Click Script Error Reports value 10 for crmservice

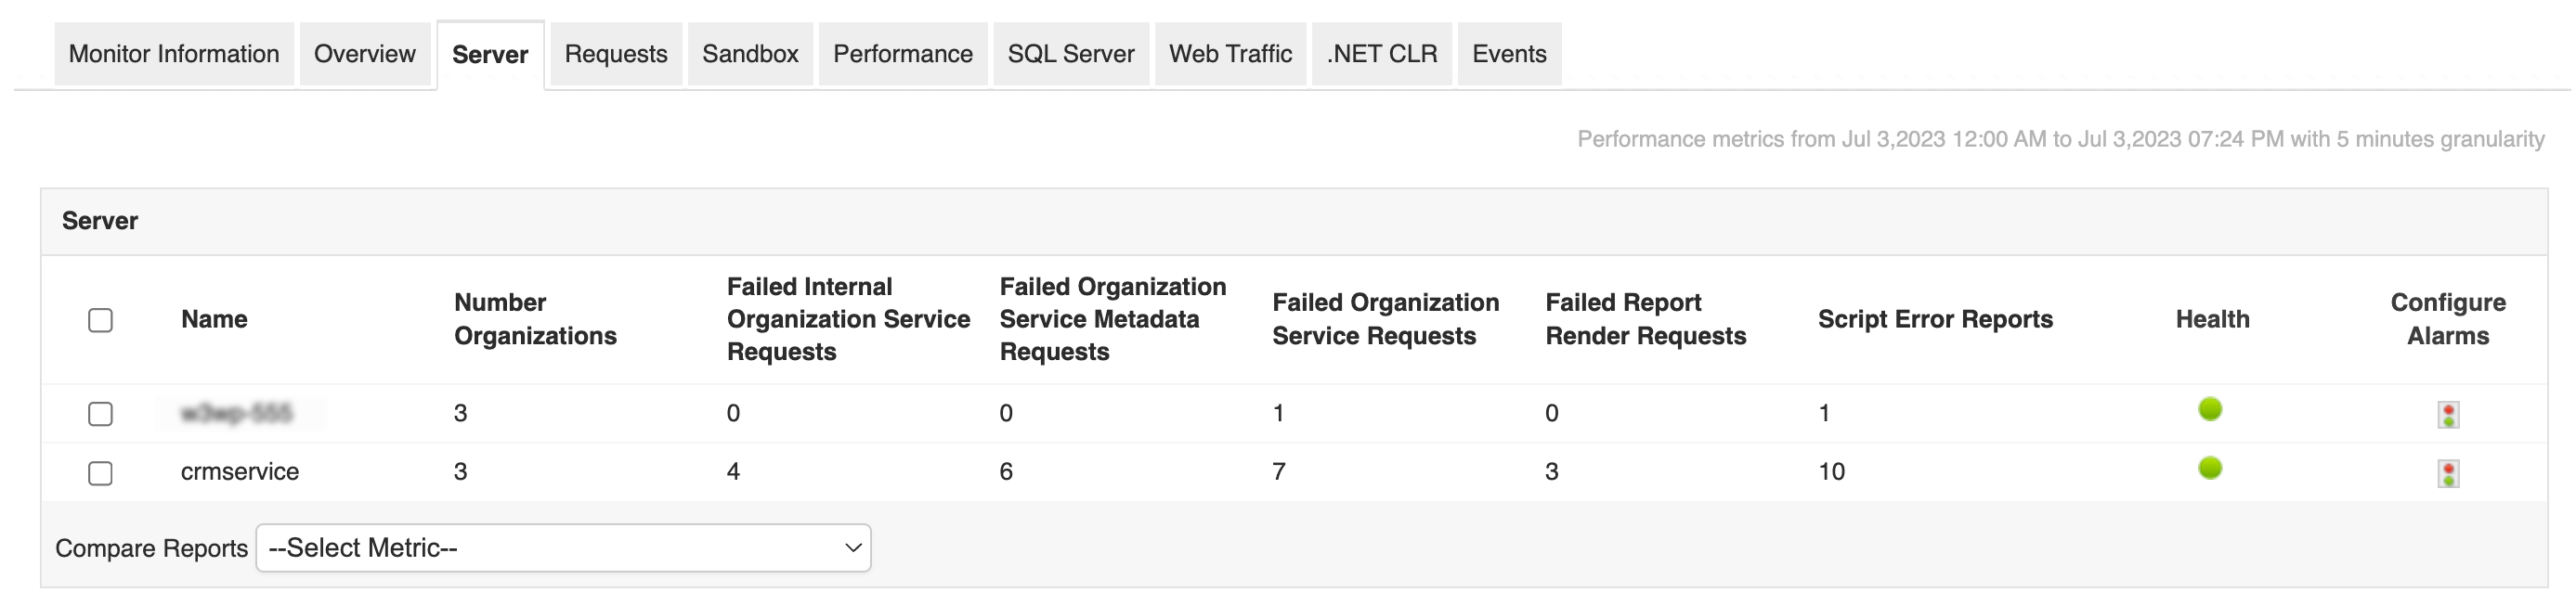click(1831, 472)
